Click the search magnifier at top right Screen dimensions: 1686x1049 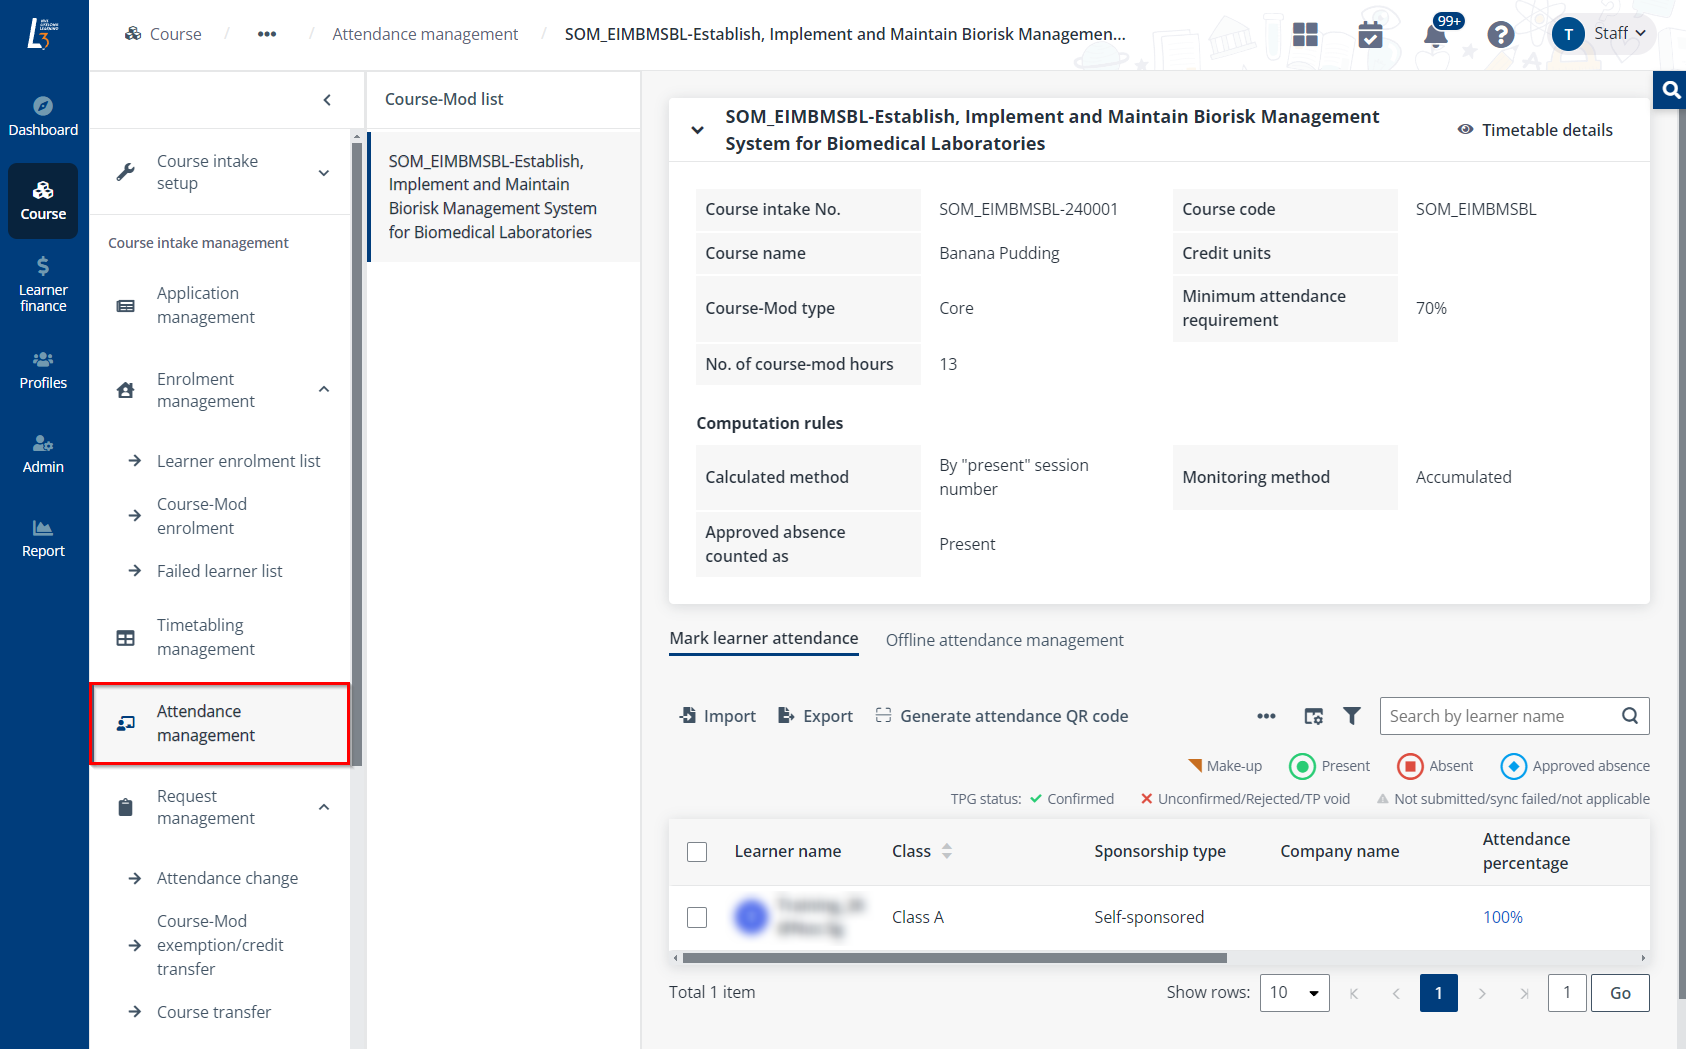(1669, 89)
